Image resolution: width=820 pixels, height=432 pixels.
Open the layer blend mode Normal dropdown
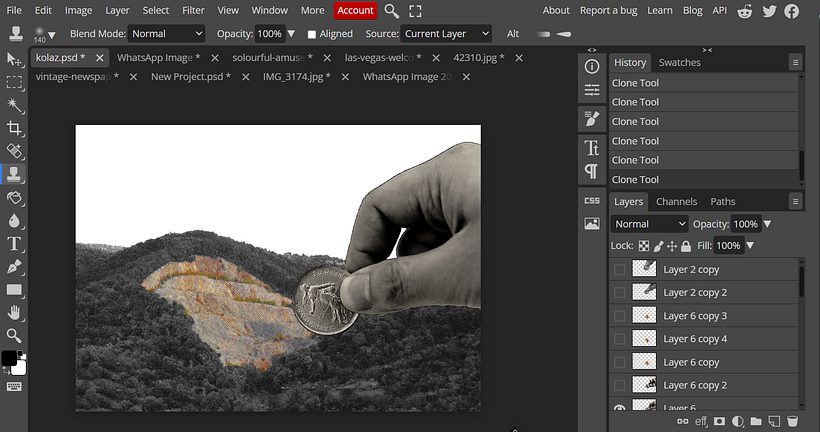click(650, 224)
